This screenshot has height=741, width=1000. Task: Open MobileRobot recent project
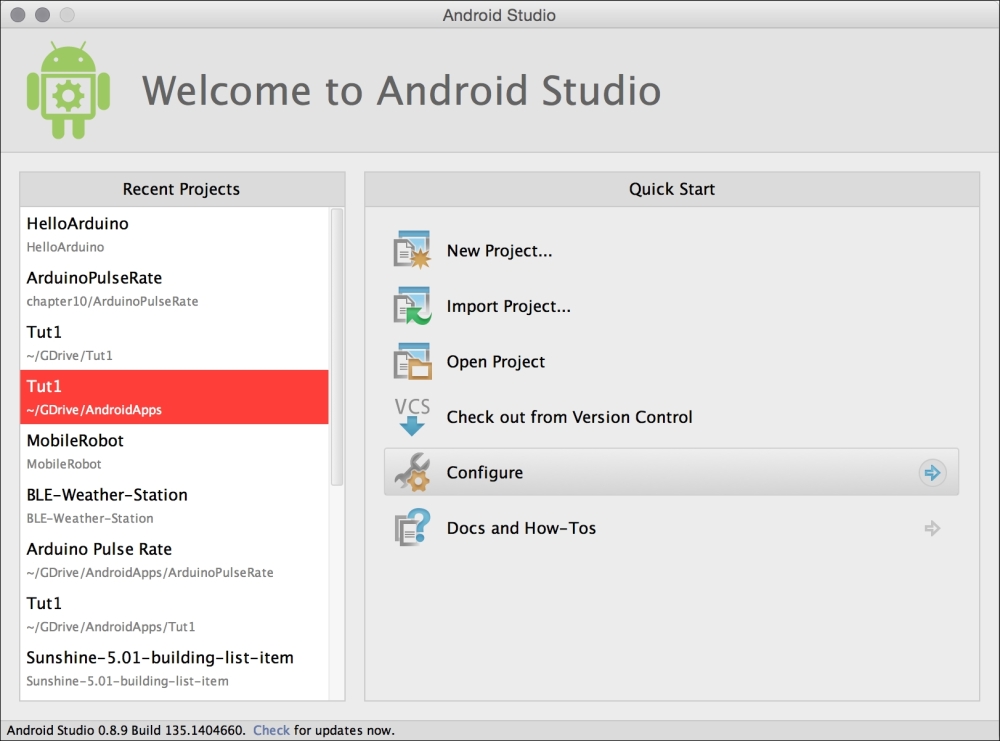pyautogui.click(x=174, y=451)
